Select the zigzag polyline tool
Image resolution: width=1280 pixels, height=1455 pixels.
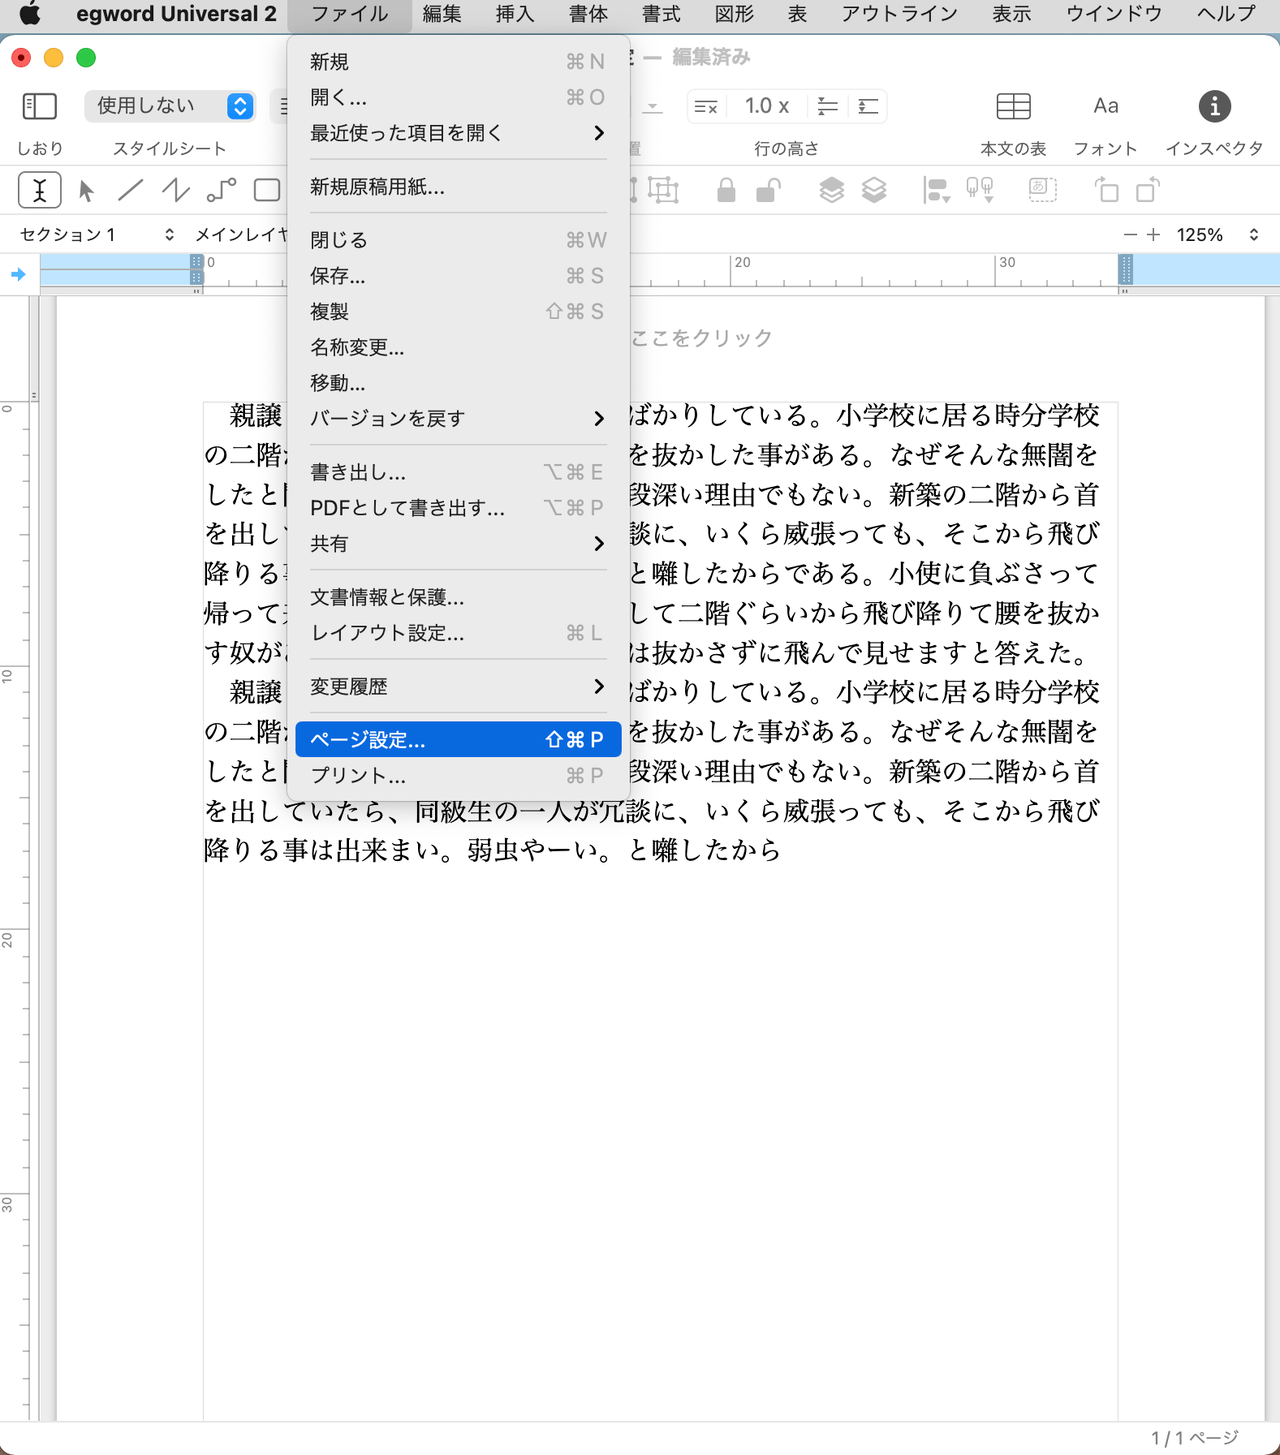click(176, 190)
